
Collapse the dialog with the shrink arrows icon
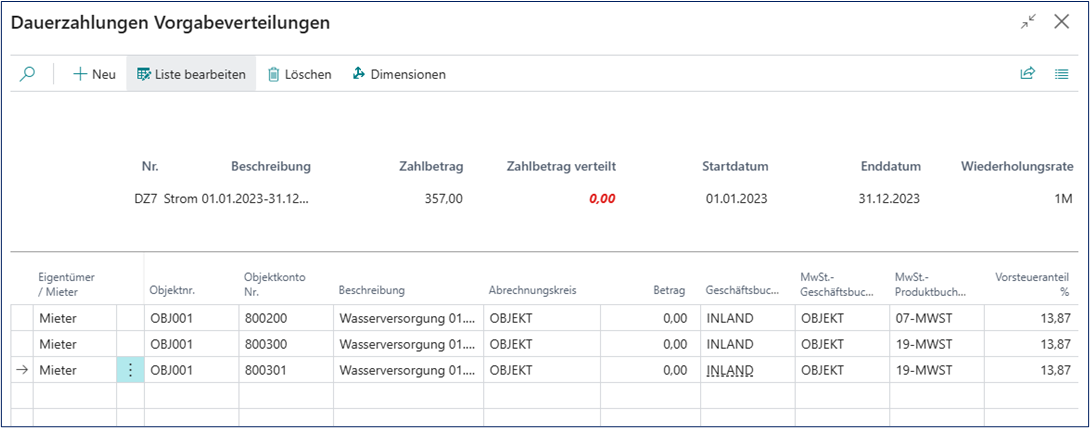coord(1028,21)
